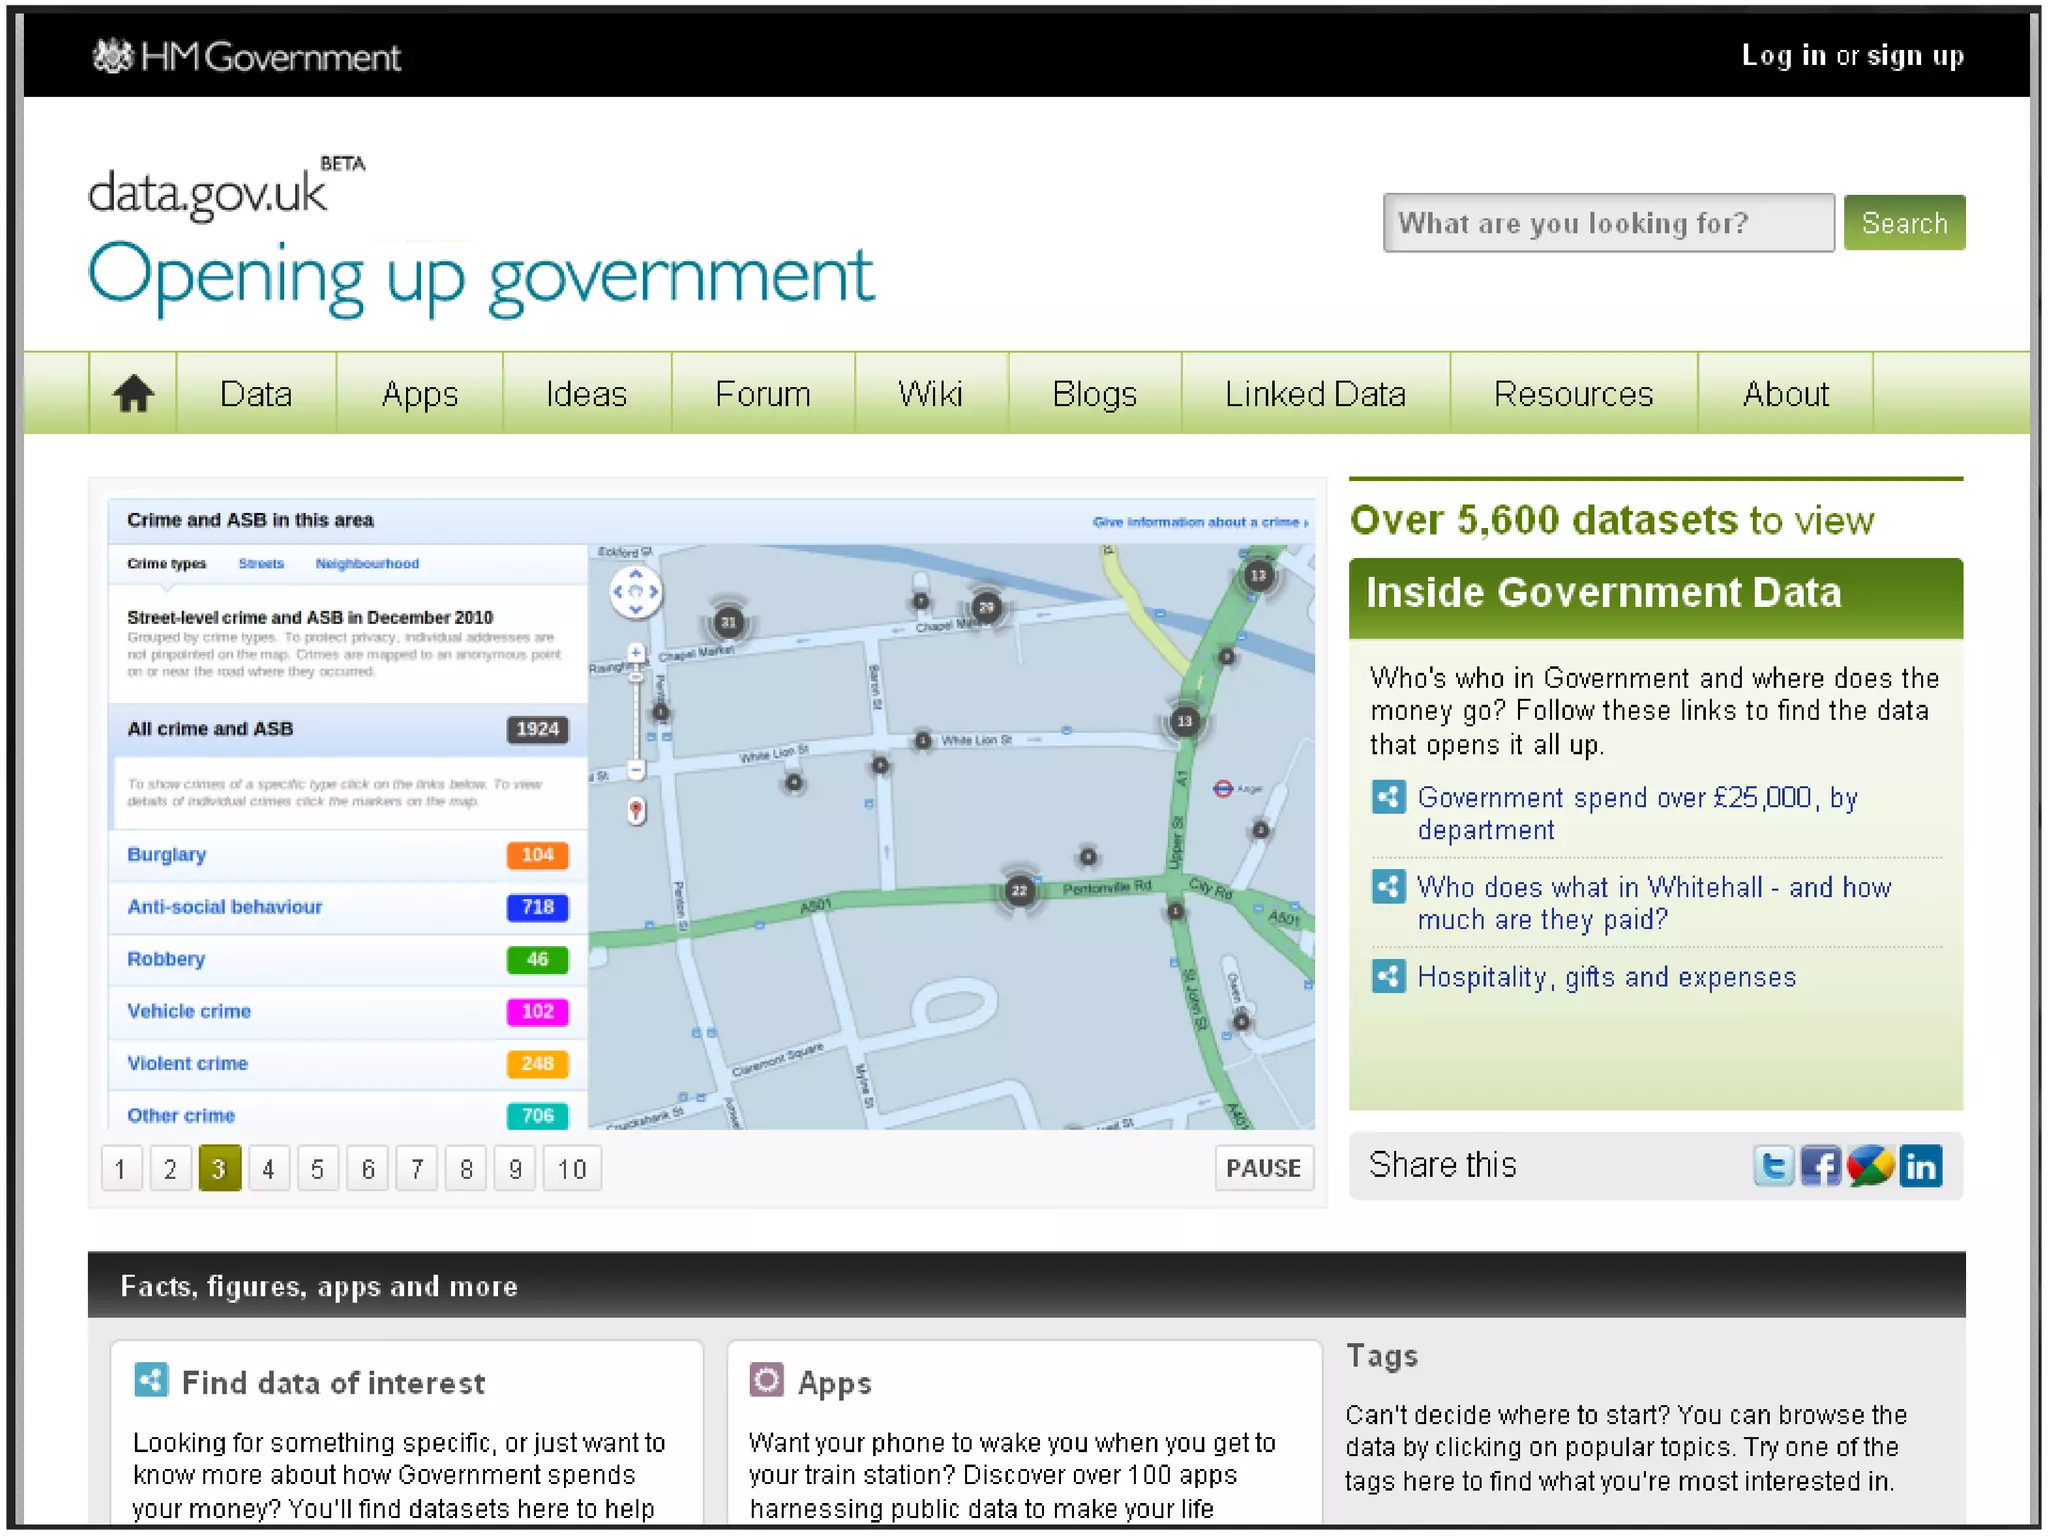Share this page on LinkedIn

1920,1166
